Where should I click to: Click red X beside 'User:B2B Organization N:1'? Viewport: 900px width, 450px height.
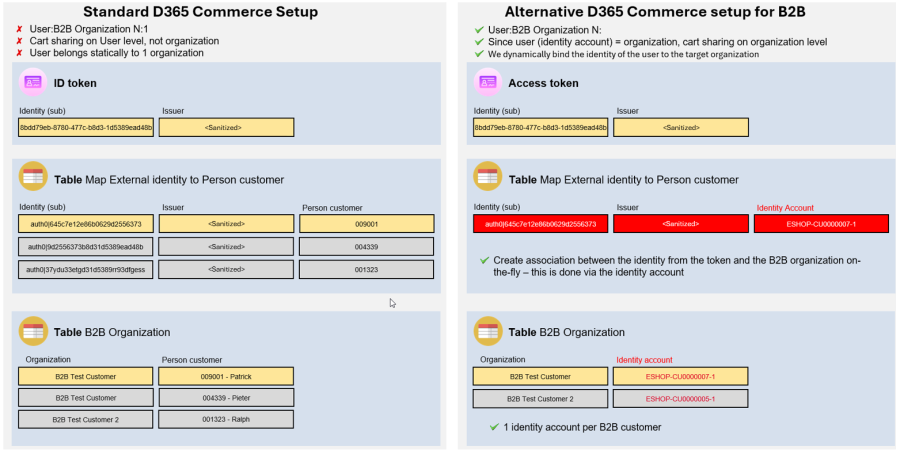pyautogui.click(x=19, y=28)
